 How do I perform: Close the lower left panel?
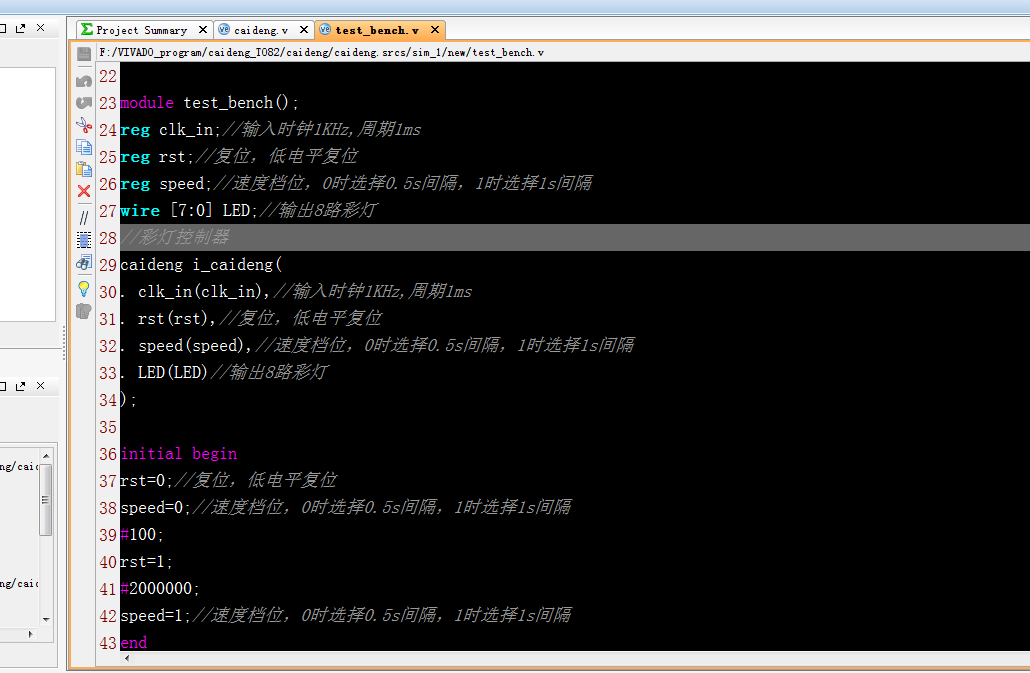click(x=41, y=385)
